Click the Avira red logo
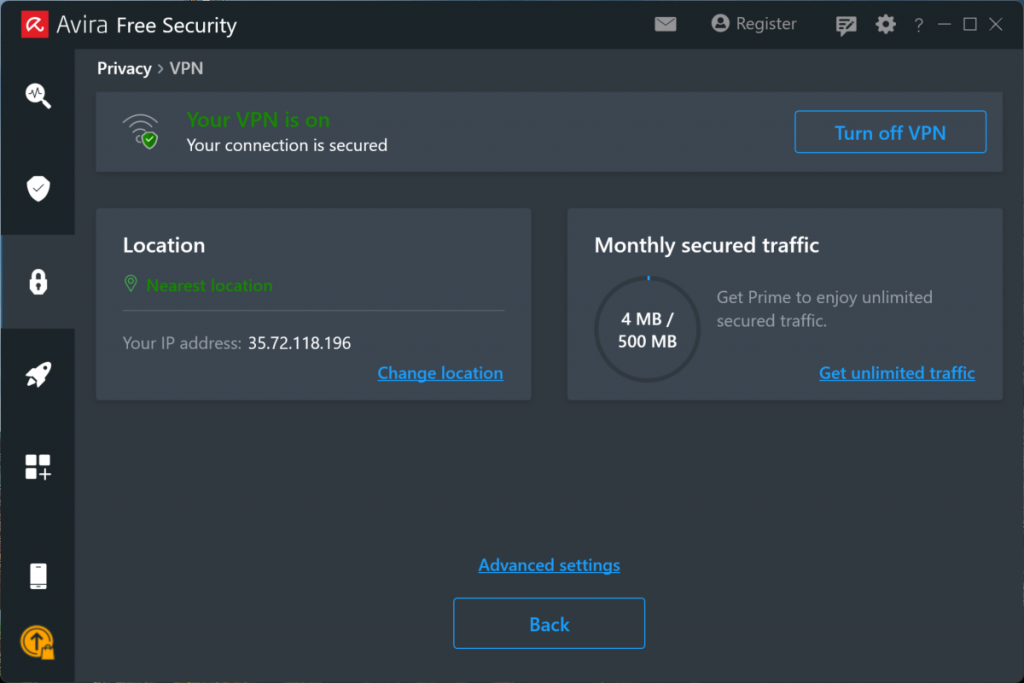The width and height of the screenshot is (1024, 683). pyautogui.click(x=35, y=25)
